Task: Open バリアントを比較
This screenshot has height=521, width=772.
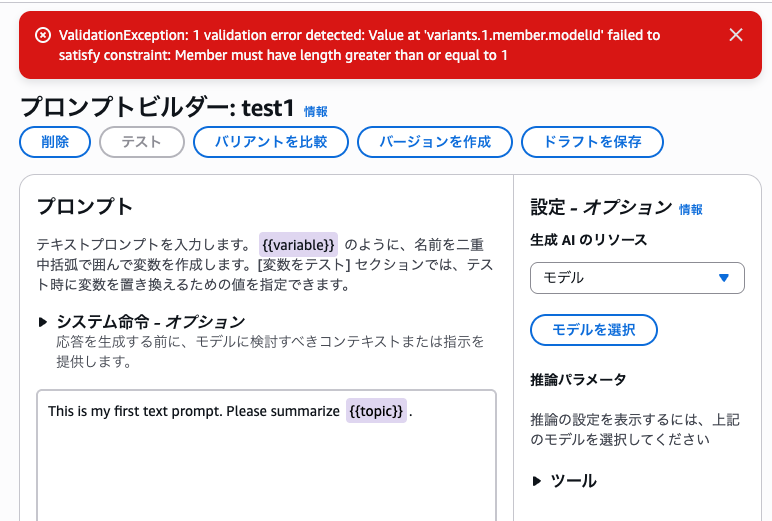Action: [x=271, y=142]
